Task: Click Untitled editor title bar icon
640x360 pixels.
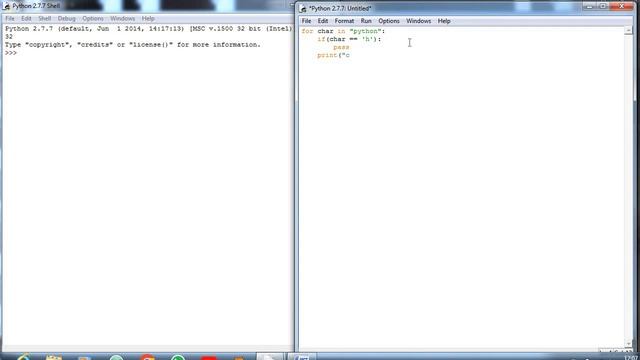Action: (x=303, y=9)
